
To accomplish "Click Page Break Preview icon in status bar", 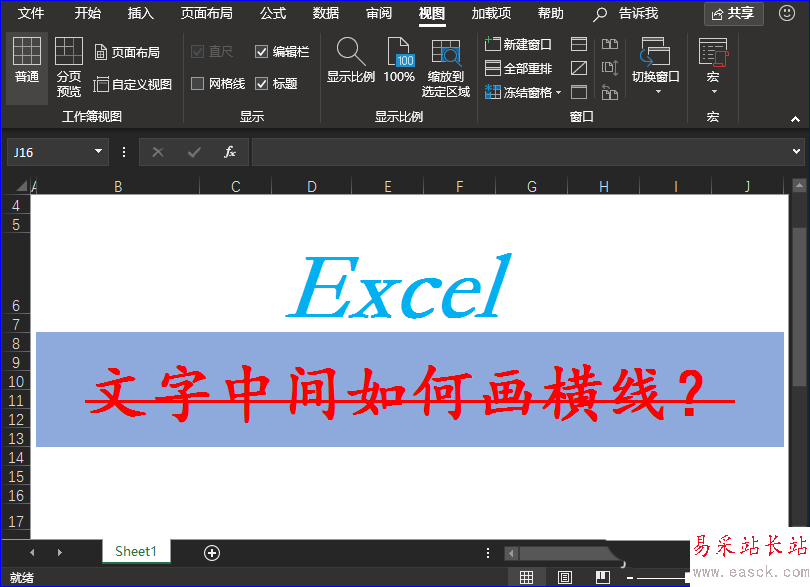I will pyautogui.click(x=602, y=577).
